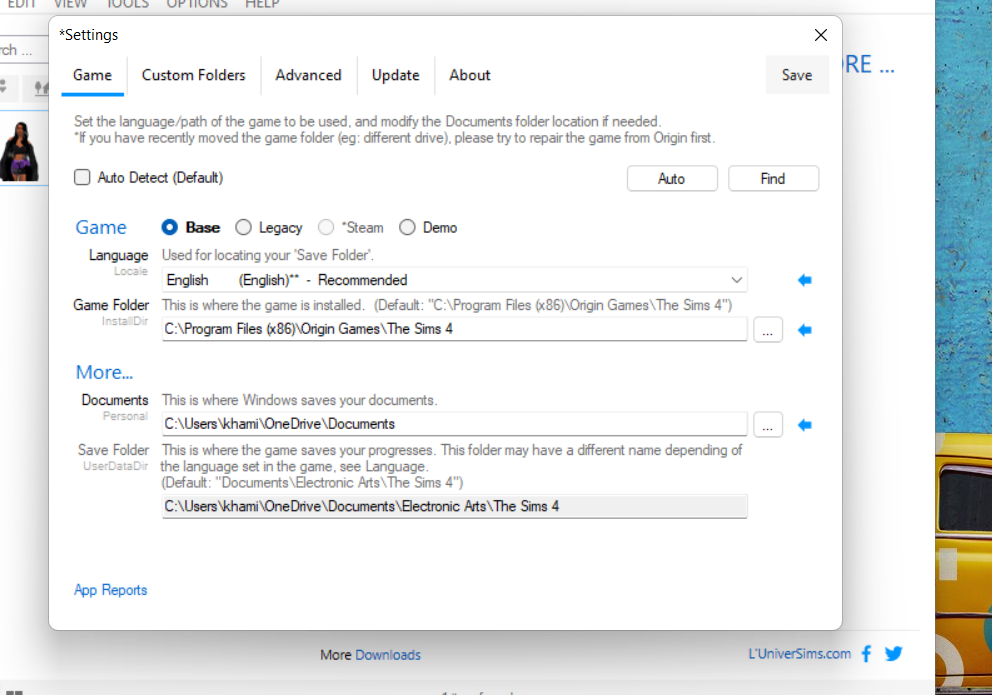
Task: Click the Save Folder path field
Action: coord(455,507)
